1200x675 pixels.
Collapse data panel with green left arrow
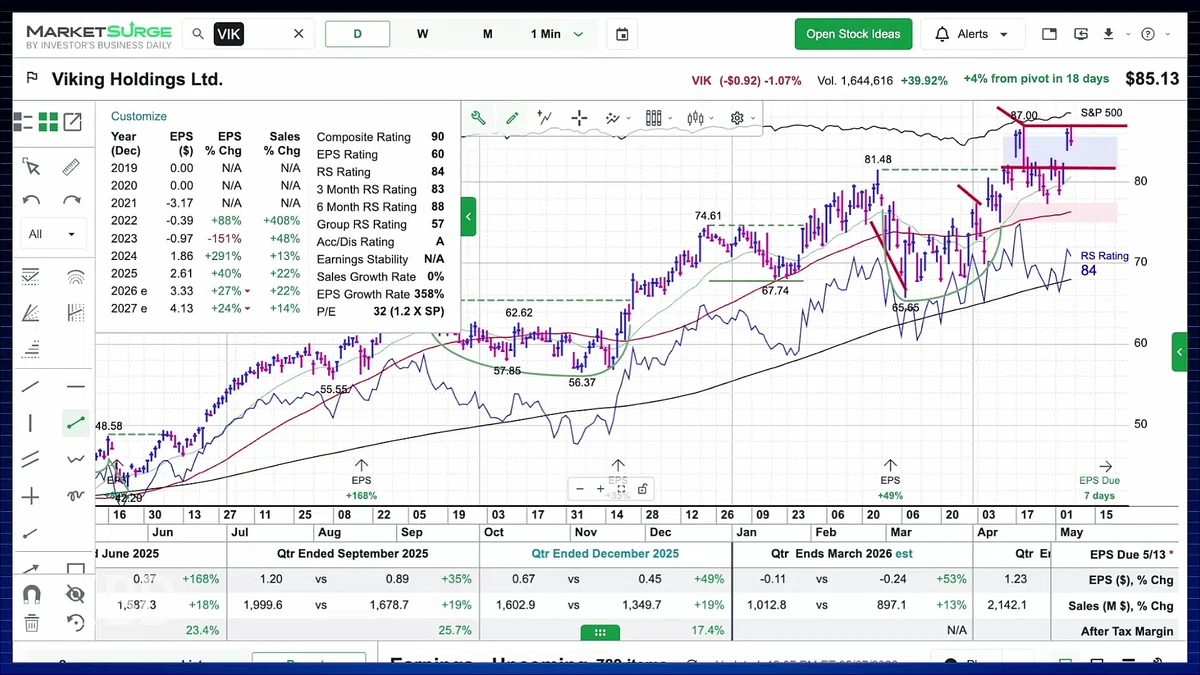click(x=468, y=216)
